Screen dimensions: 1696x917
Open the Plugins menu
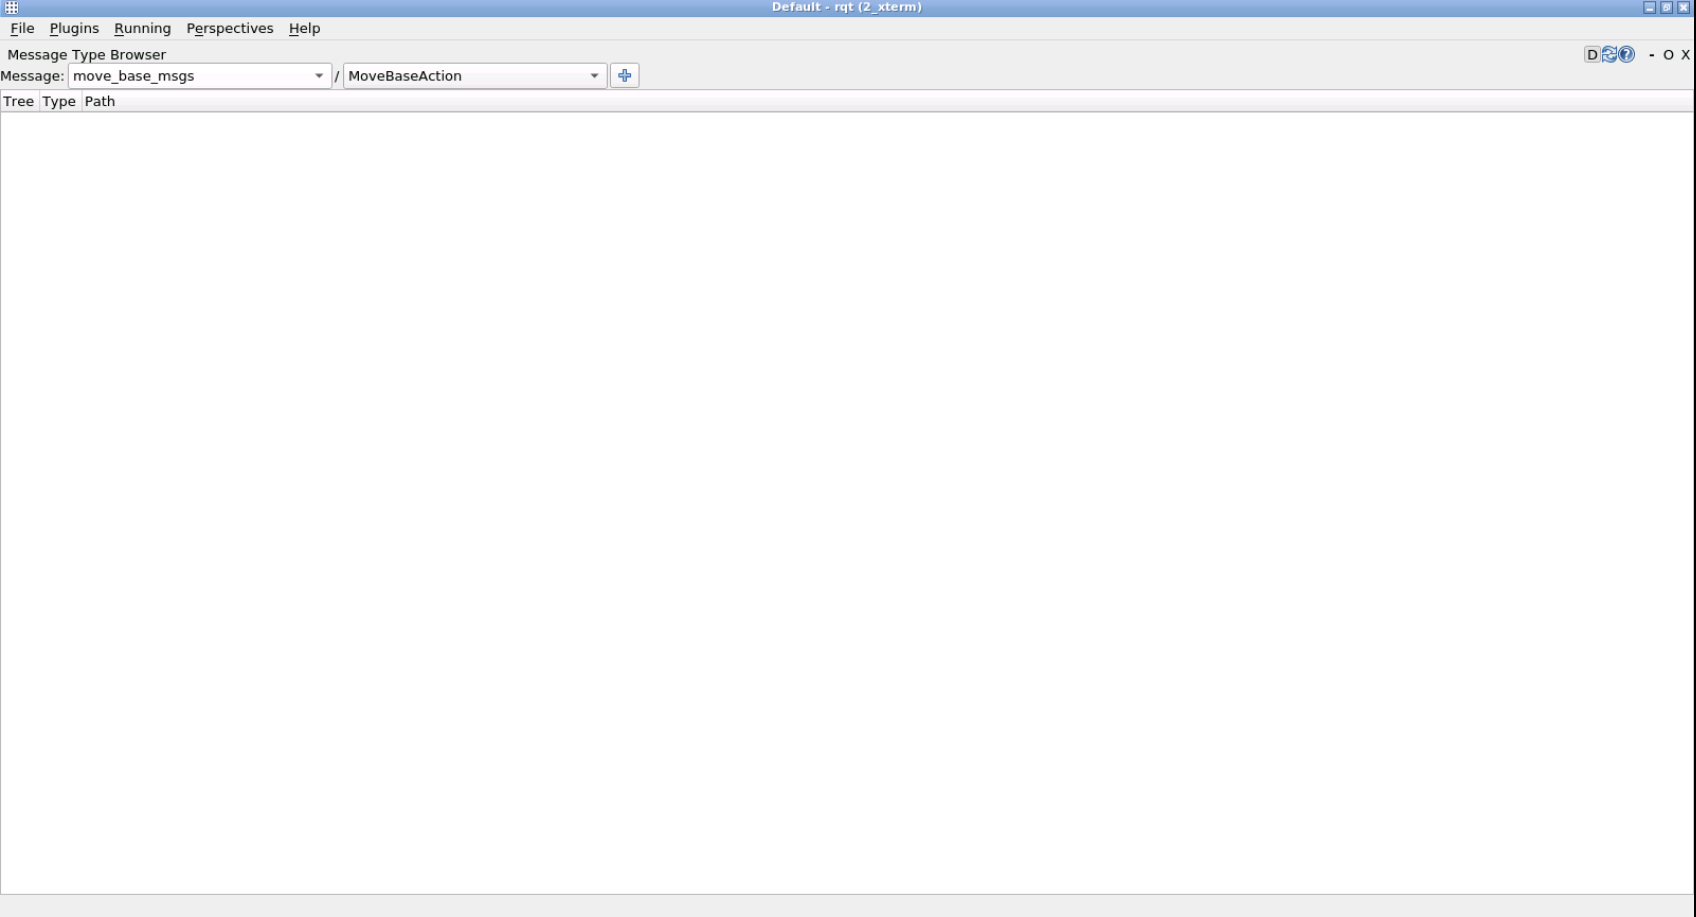(x=74, y=28)
